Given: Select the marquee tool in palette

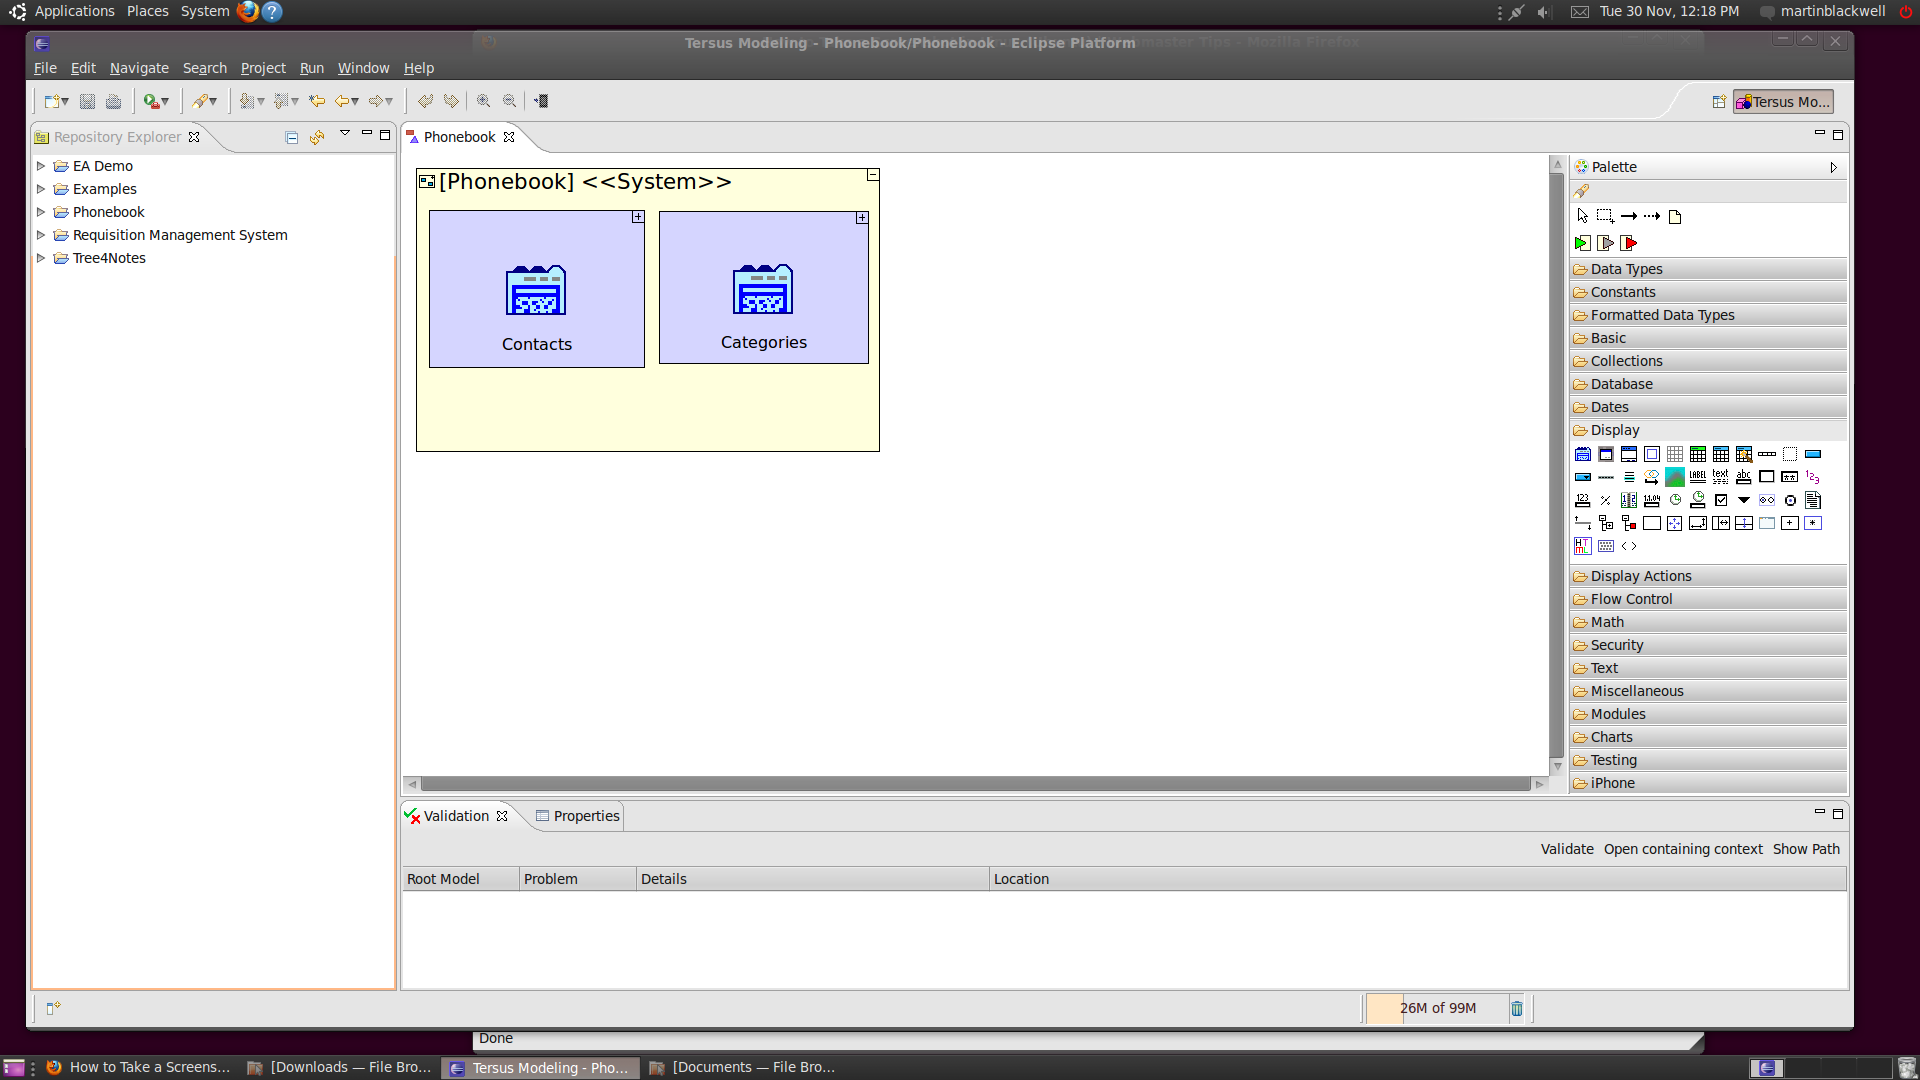Looking at the screenshot, I should point(1605,216).
